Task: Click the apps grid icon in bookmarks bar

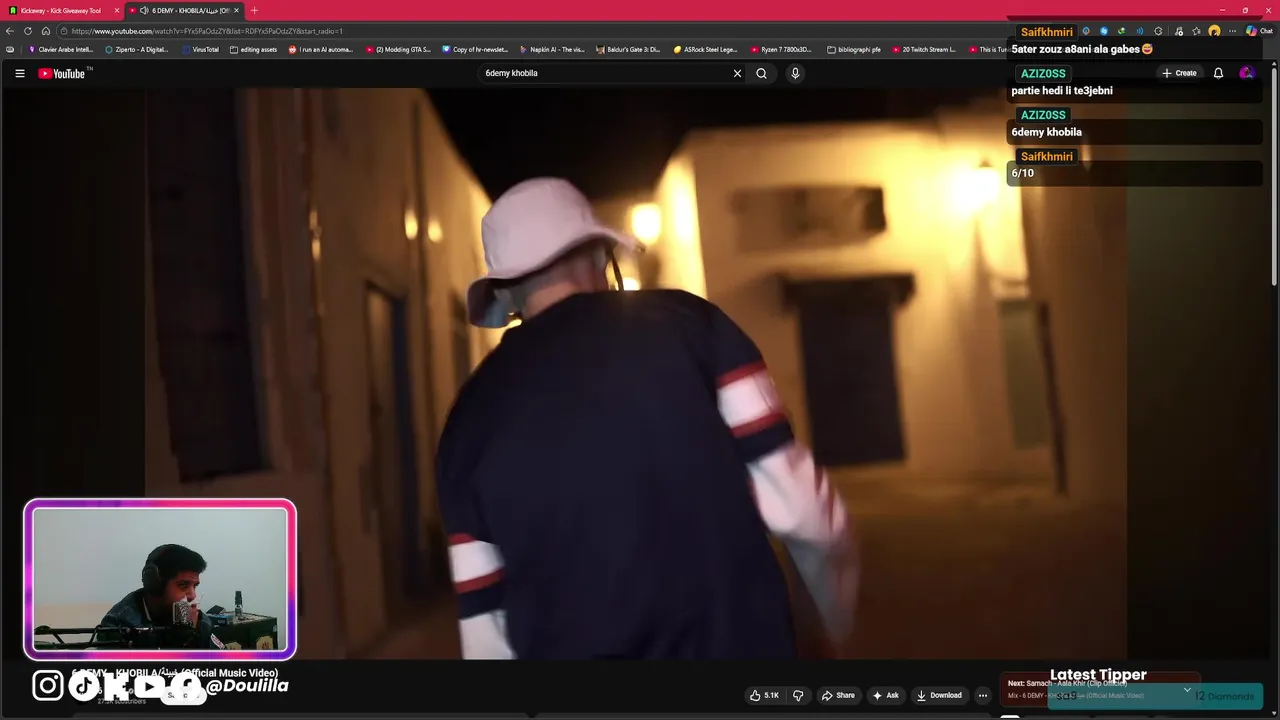Action: (10, 49)
